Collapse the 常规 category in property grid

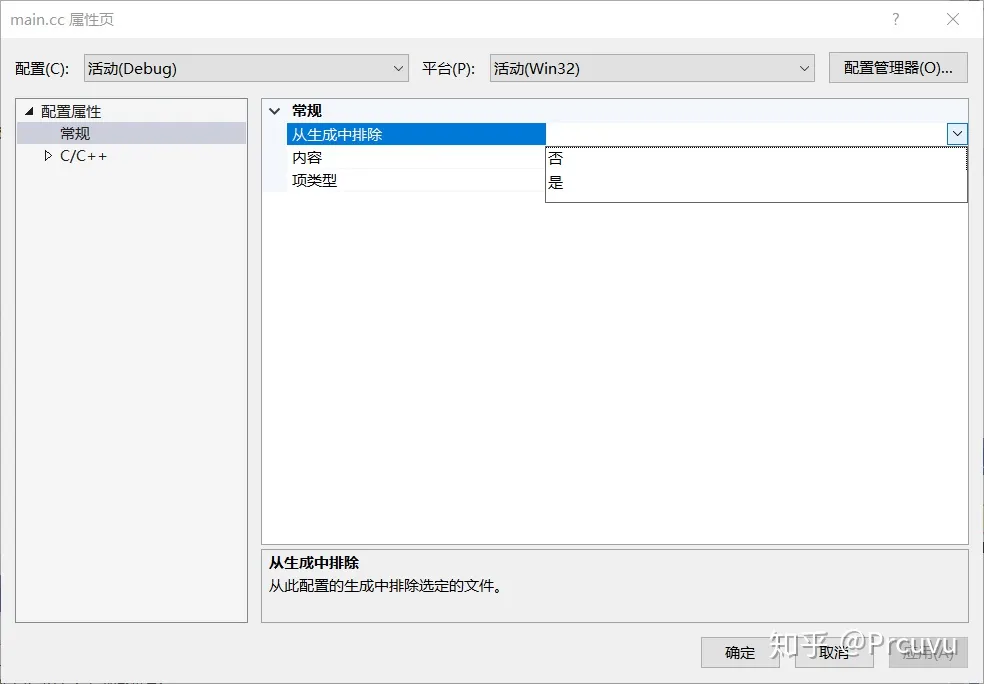pos(275,111)
